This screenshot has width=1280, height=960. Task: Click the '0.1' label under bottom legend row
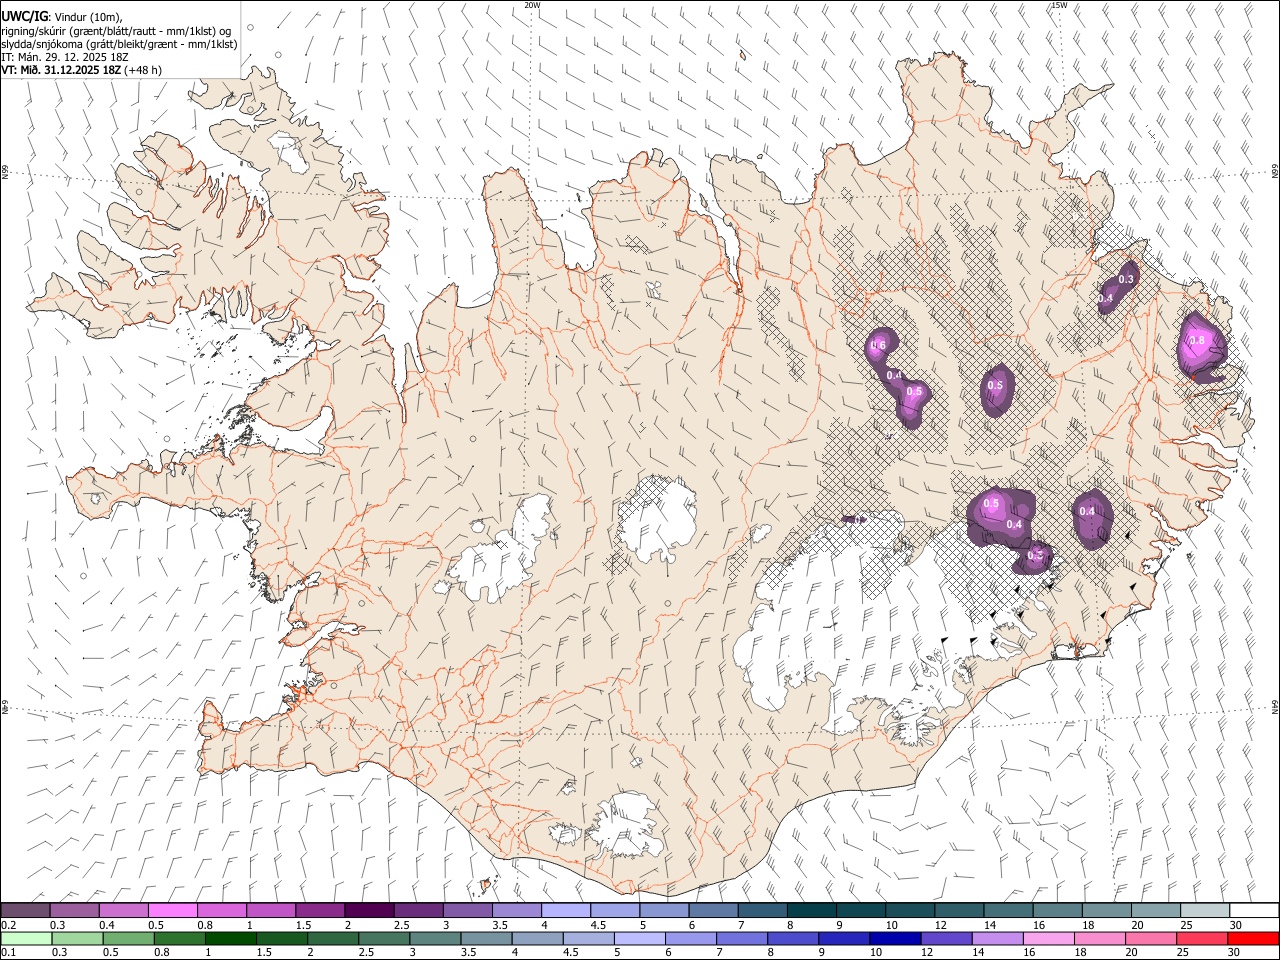pyautogui.click(x=9, y=953)
